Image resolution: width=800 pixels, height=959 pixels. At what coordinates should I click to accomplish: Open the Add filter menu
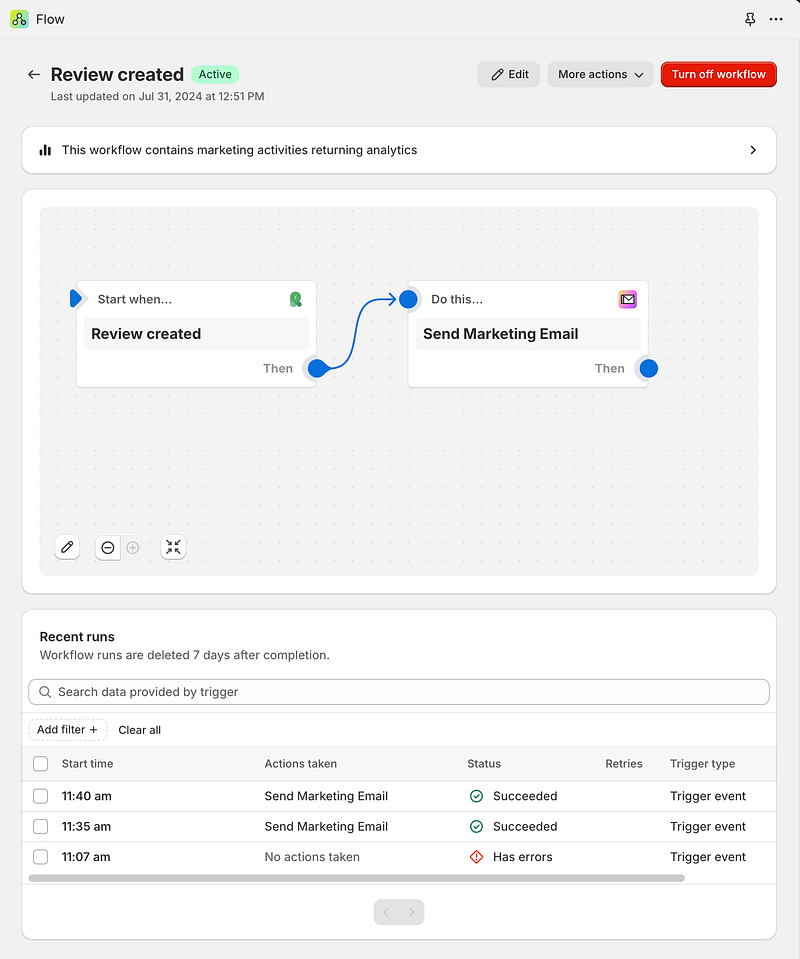[x=67, y=729]
